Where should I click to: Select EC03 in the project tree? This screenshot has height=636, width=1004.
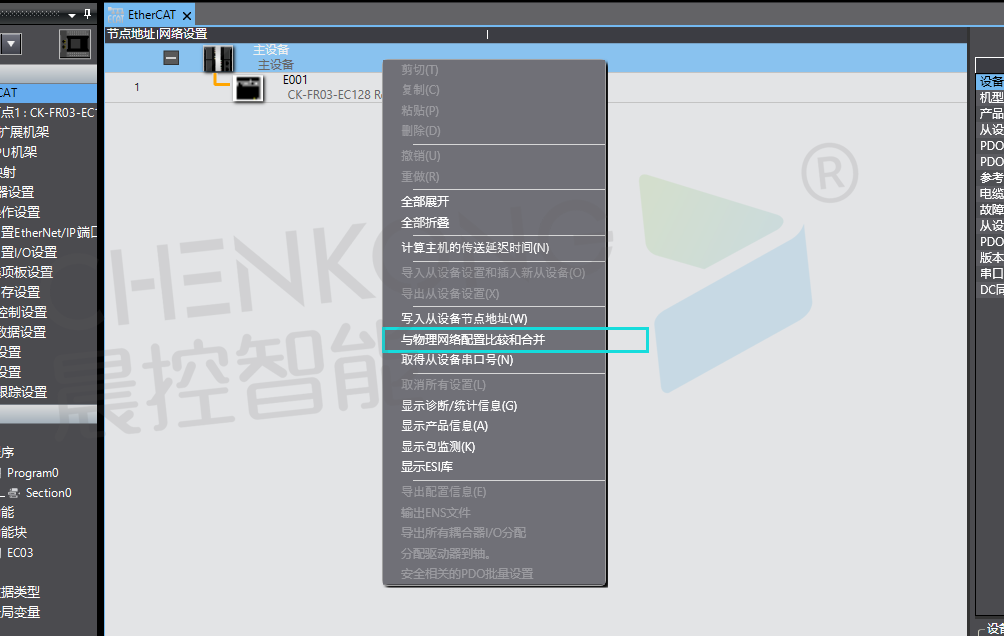pos(21,553)
